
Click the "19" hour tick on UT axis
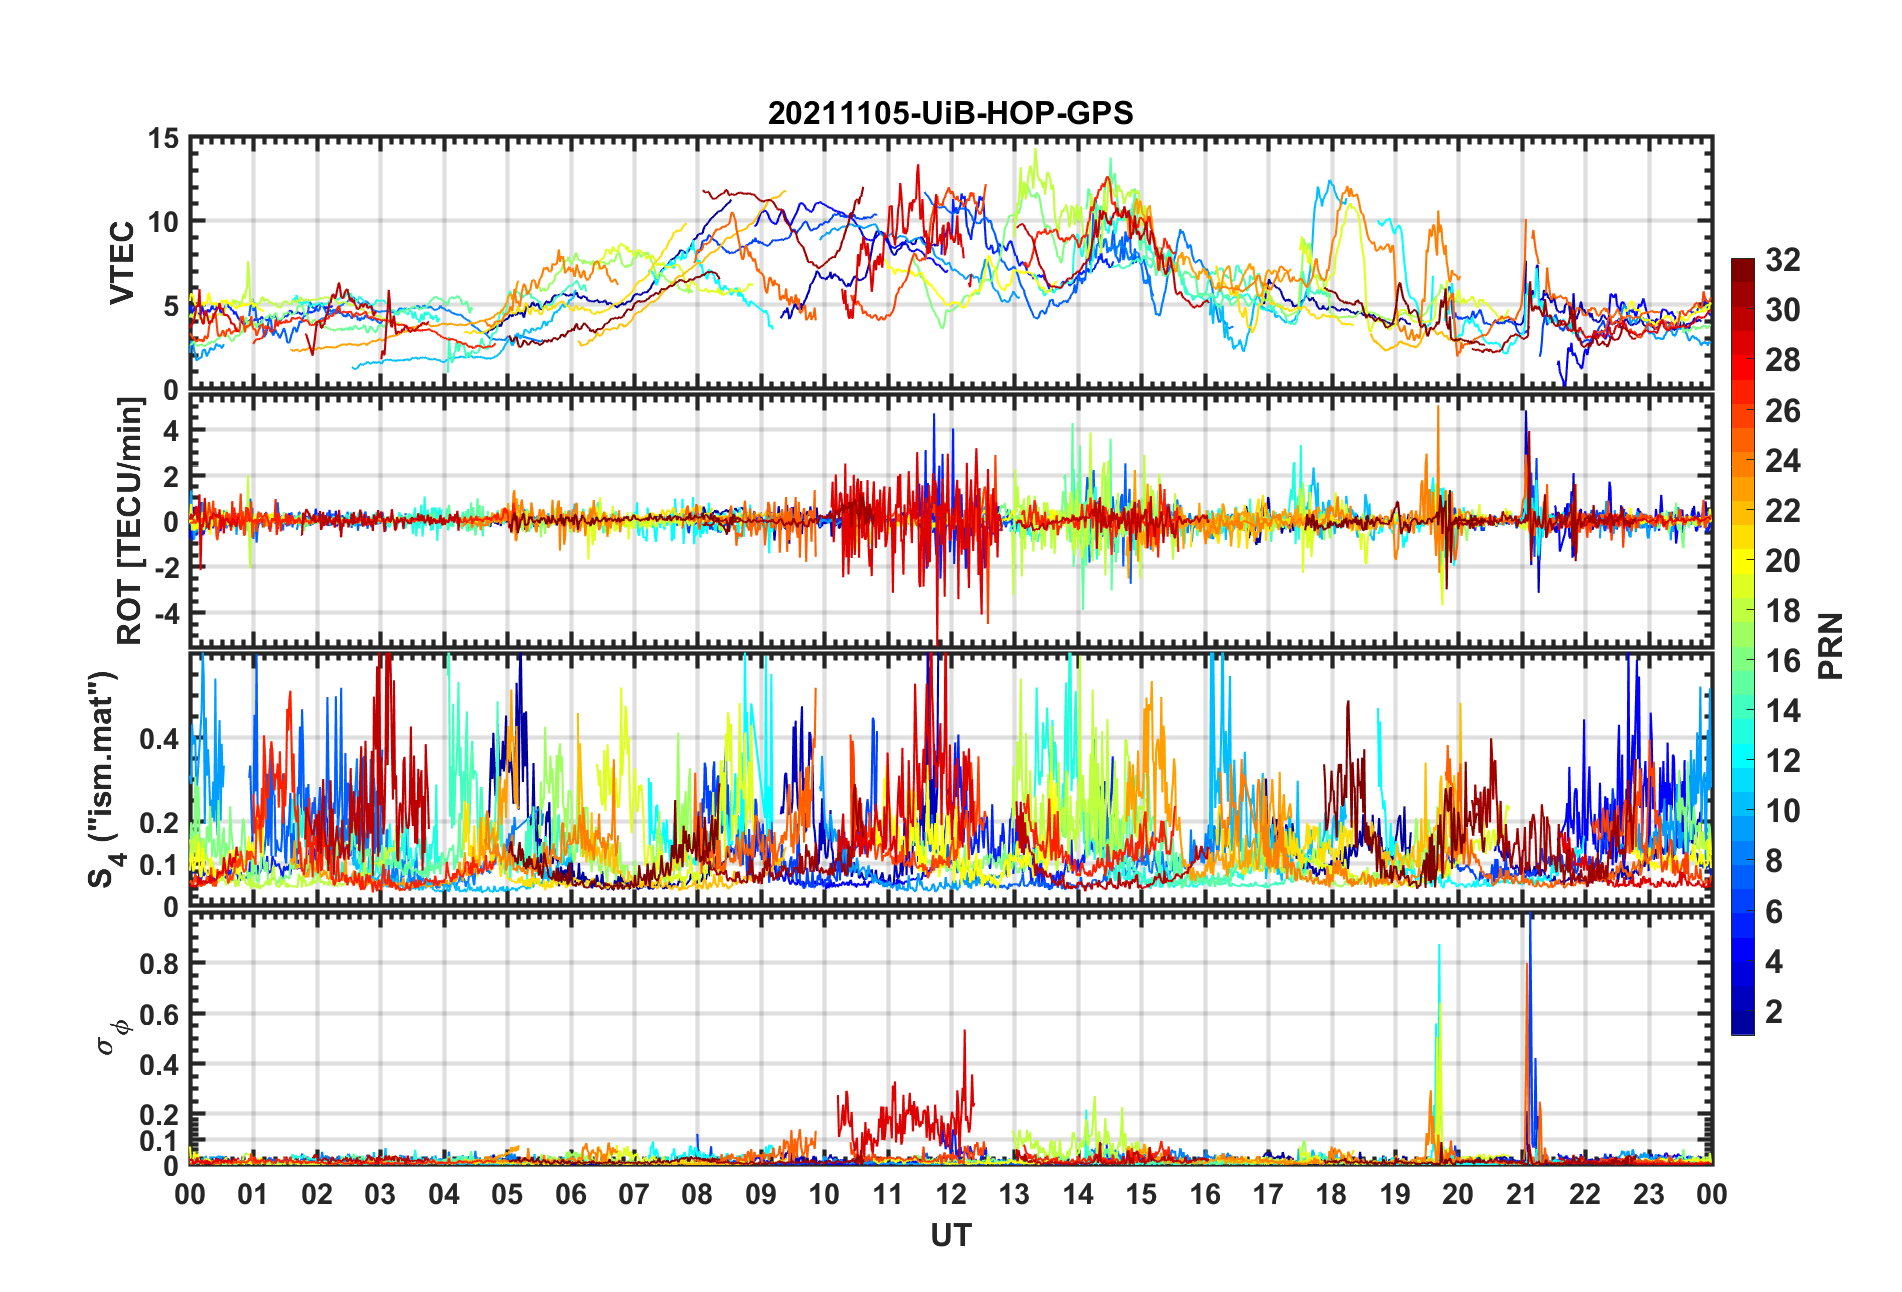pos(1395,1194)
